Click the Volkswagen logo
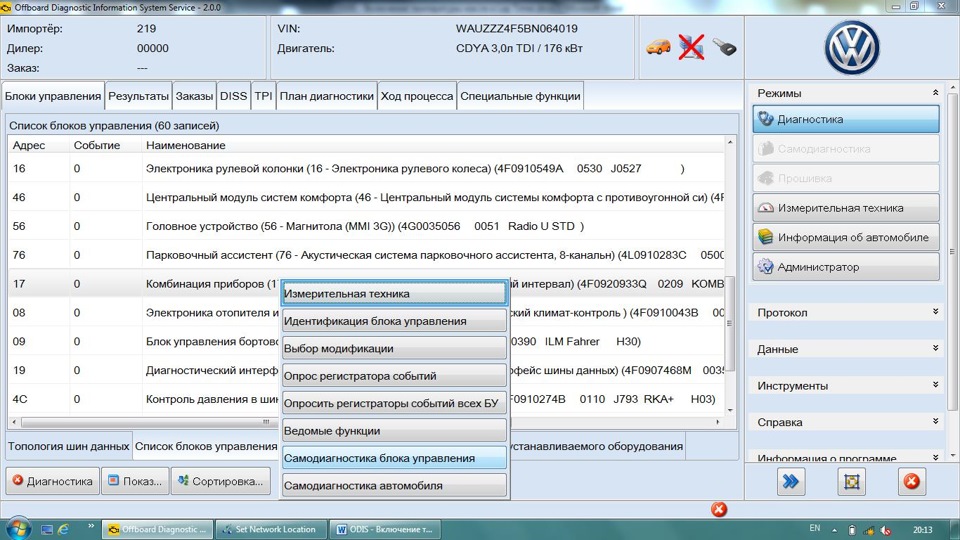Viewport: 960px width, 540px height. (852, 48)
